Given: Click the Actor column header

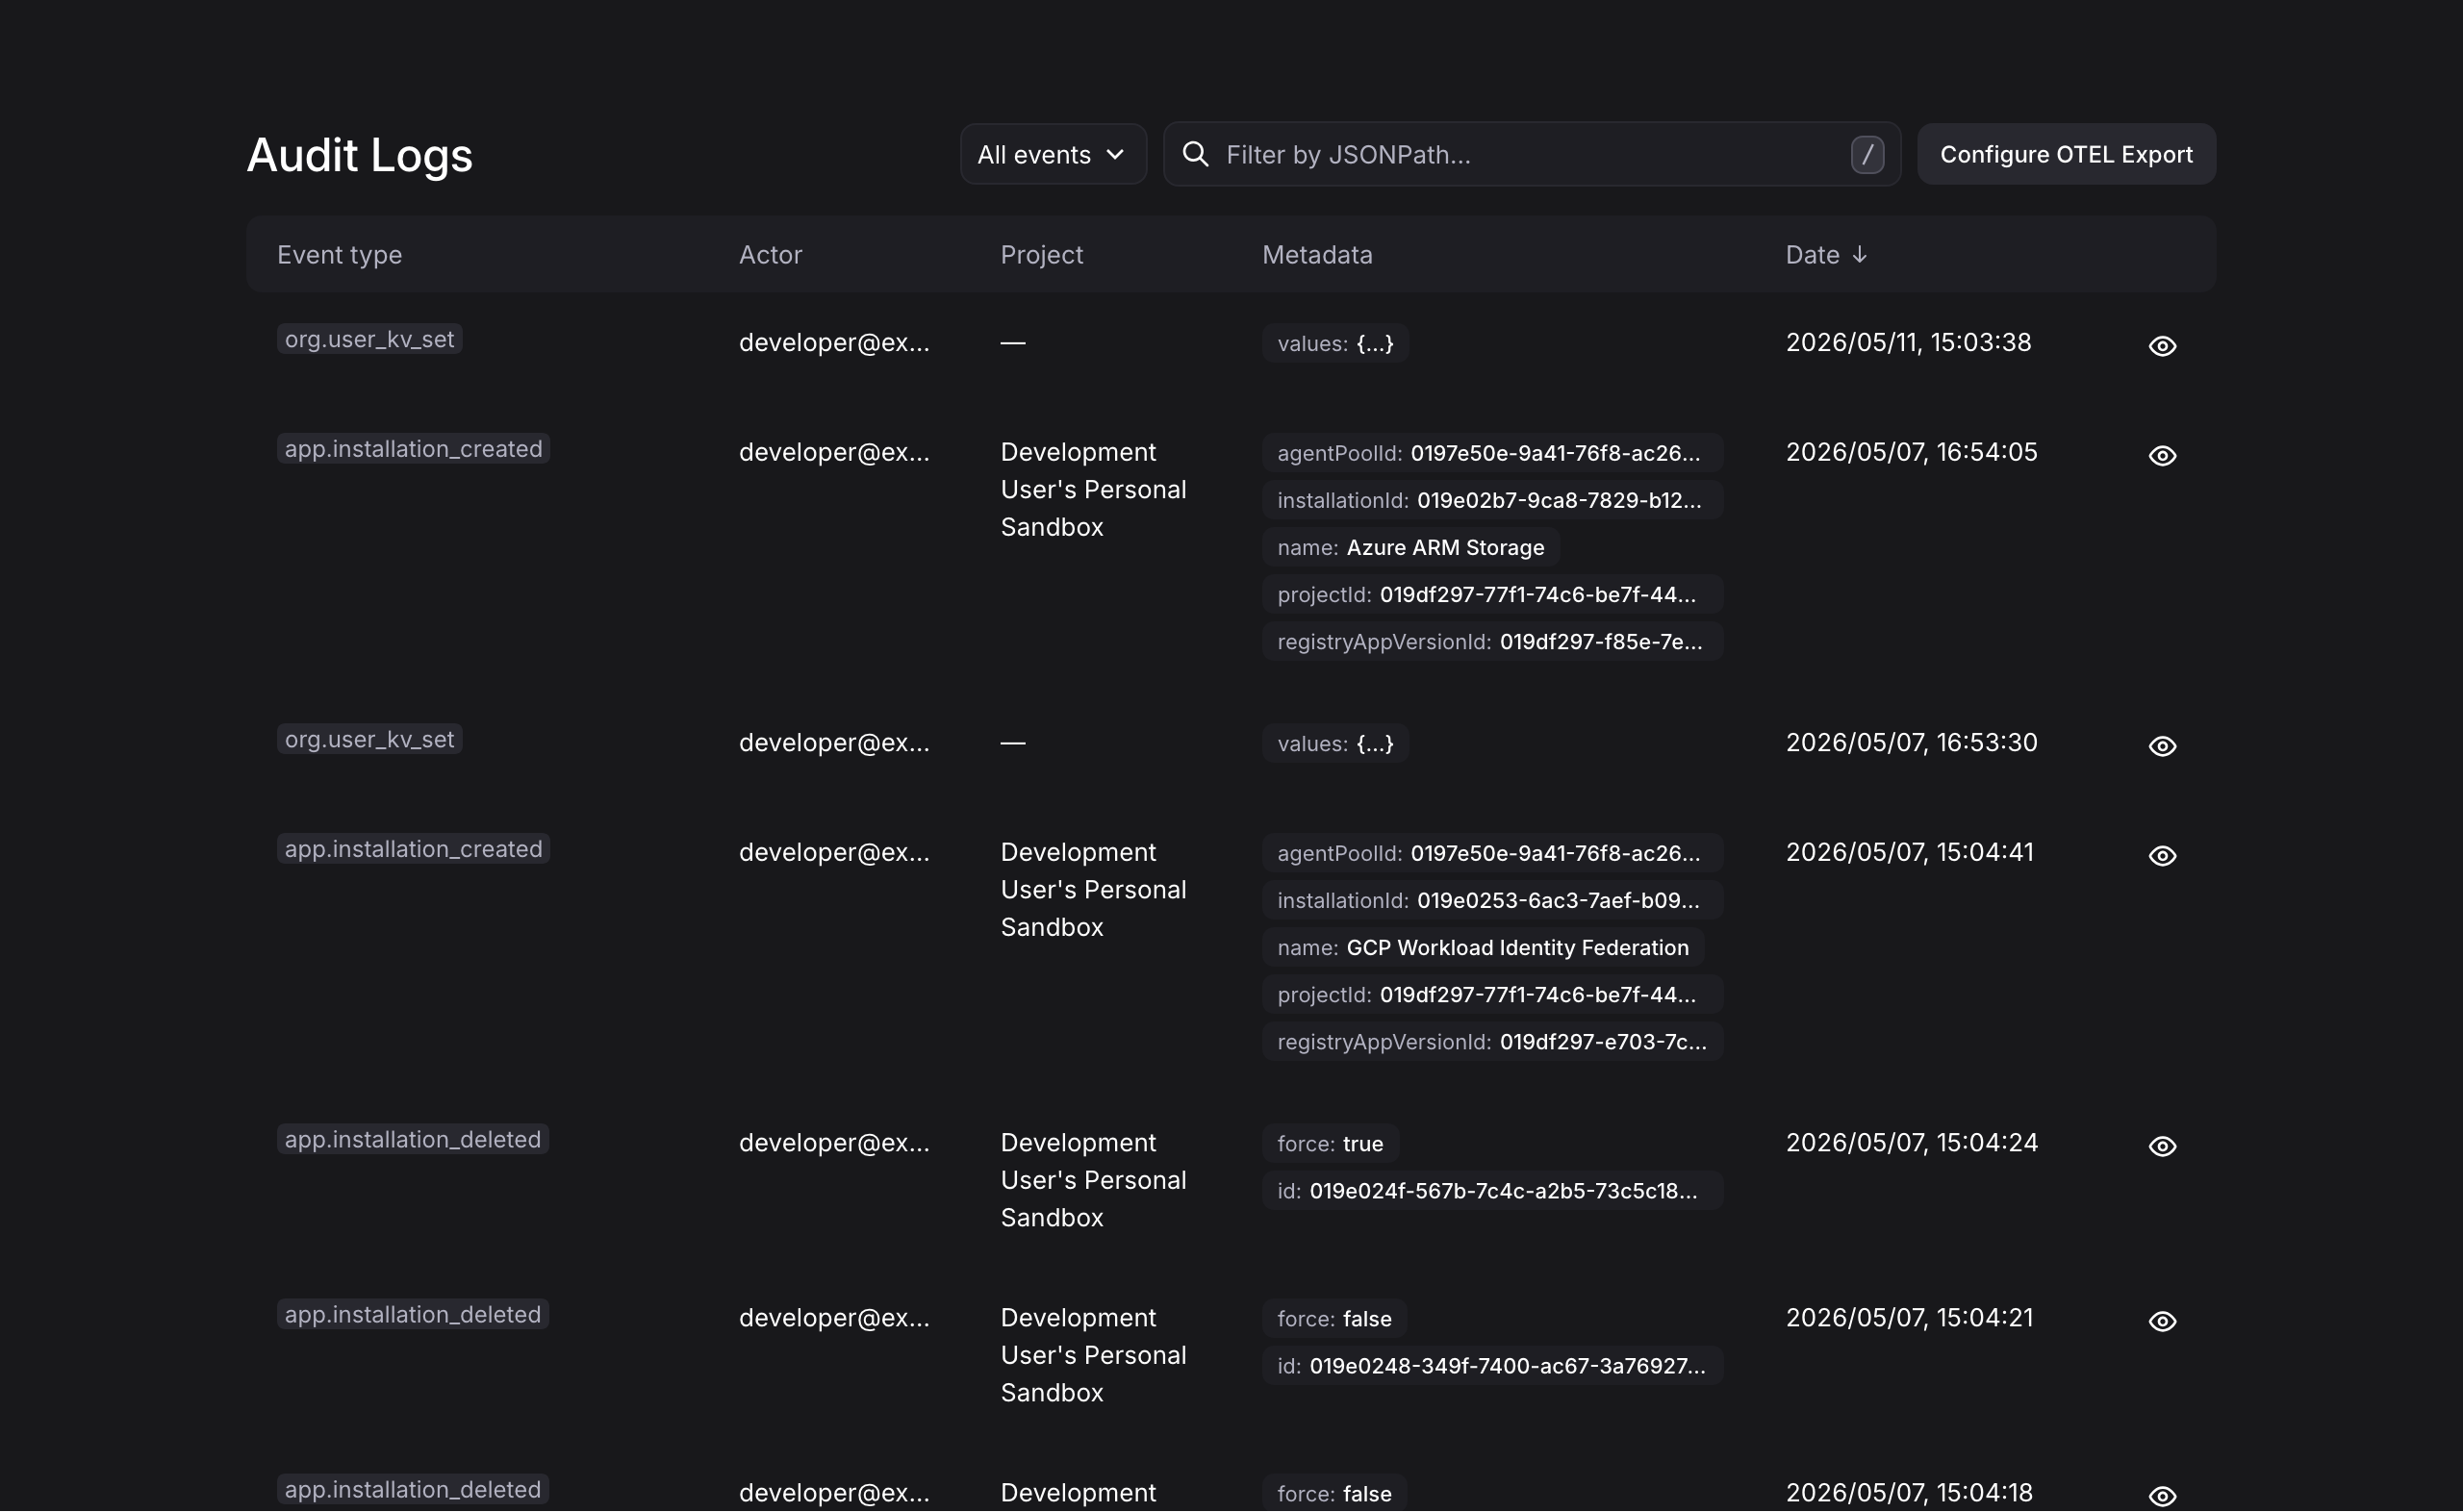Looking at the screenshot, I should (x=770, y=255).
